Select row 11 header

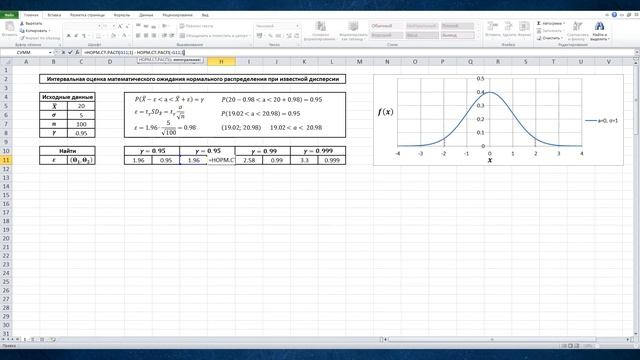pyautogui.click(x=6, y=160)
